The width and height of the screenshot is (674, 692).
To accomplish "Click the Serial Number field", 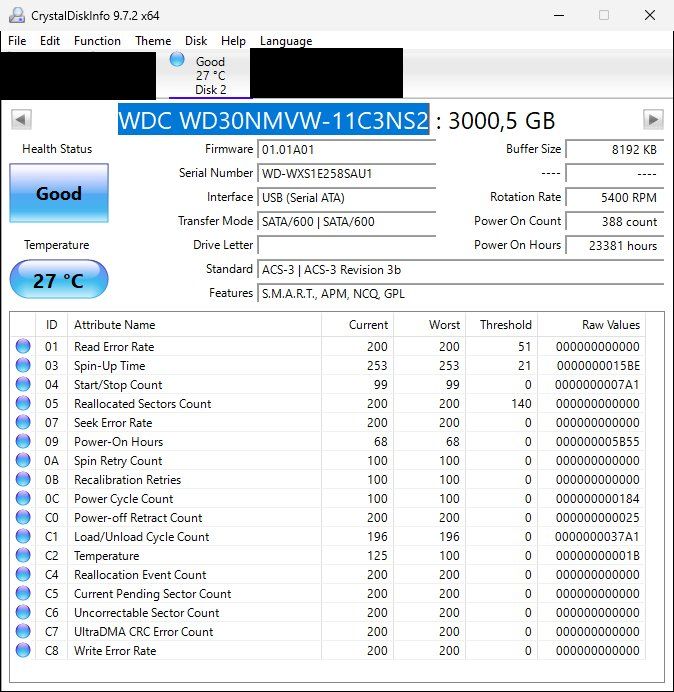I will coord(346,173).
